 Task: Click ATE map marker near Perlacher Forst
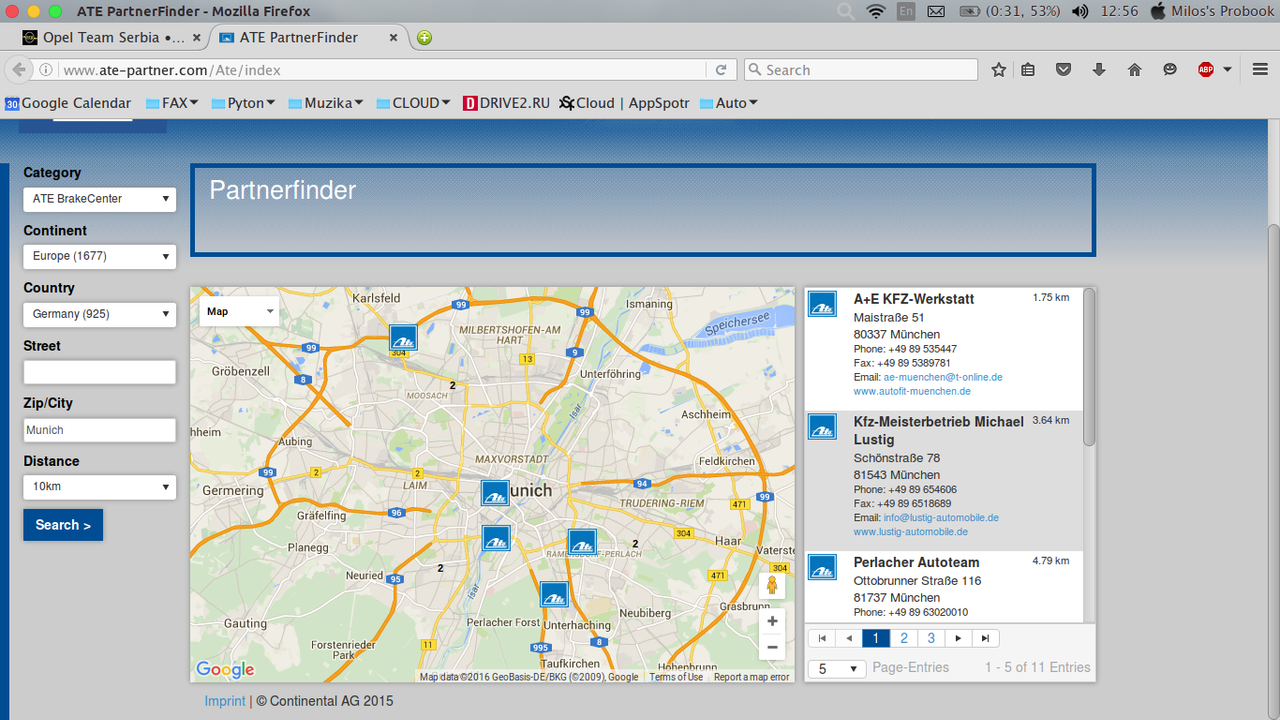554,595
